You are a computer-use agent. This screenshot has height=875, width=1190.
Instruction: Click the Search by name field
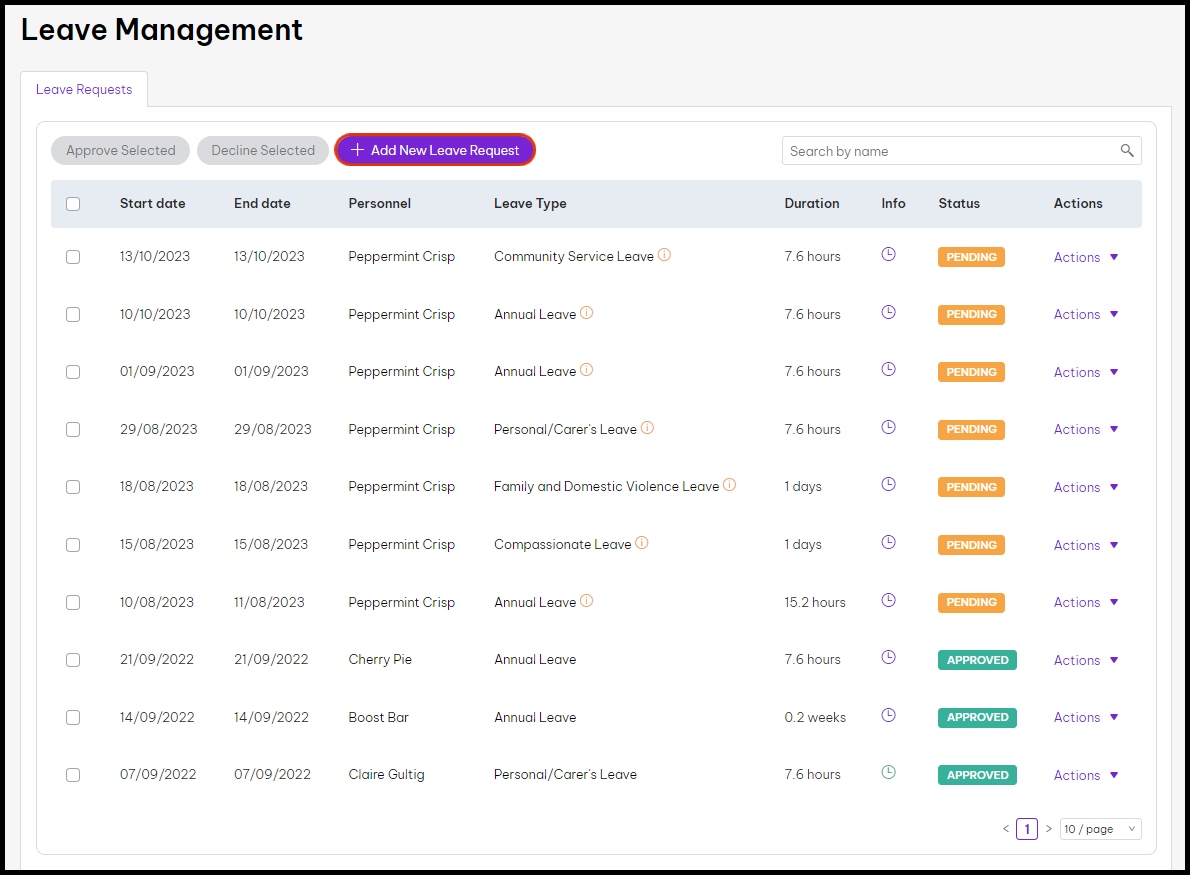tap(950, 151)
